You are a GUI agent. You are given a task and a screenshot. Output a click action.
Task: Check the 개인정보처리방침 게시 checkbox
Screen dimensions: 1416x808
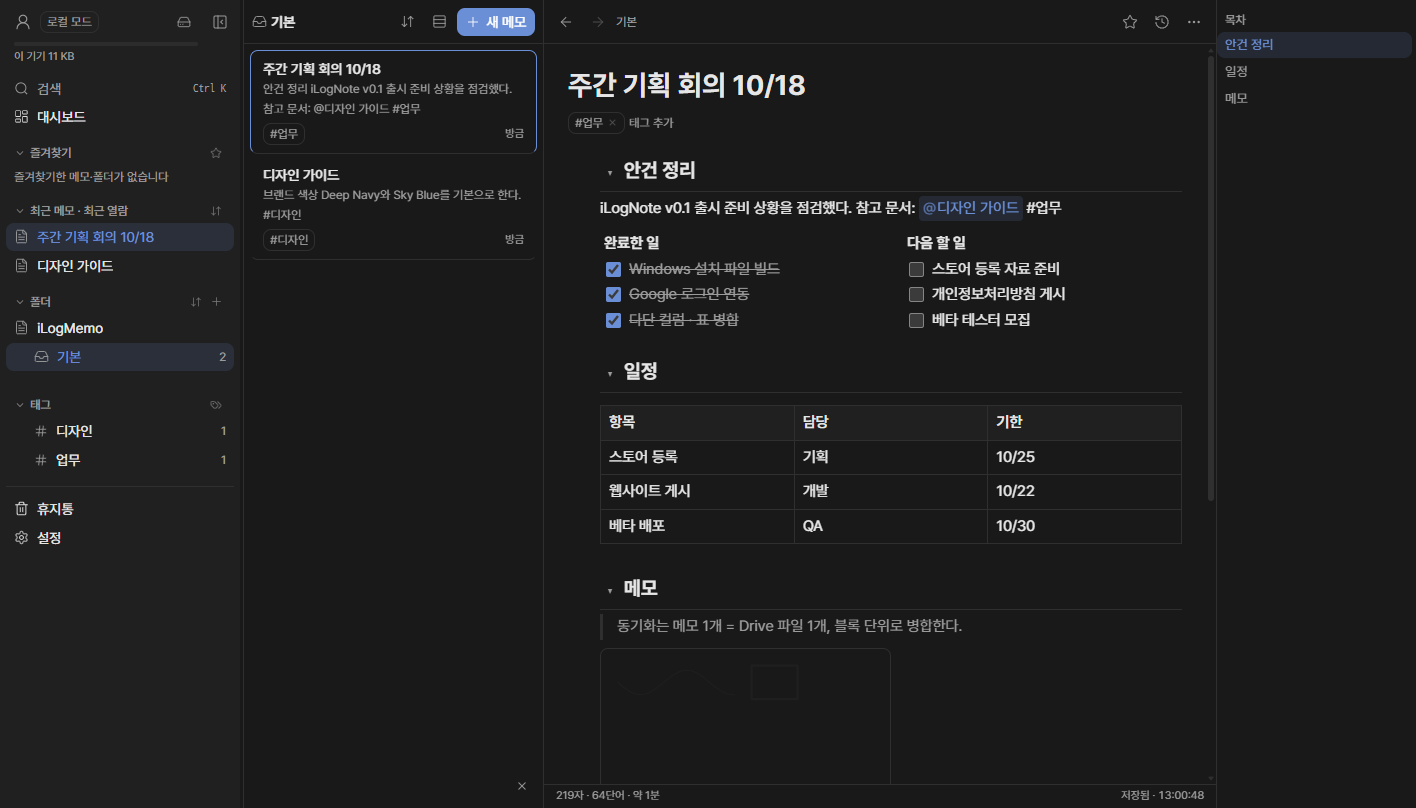point(916,294)
